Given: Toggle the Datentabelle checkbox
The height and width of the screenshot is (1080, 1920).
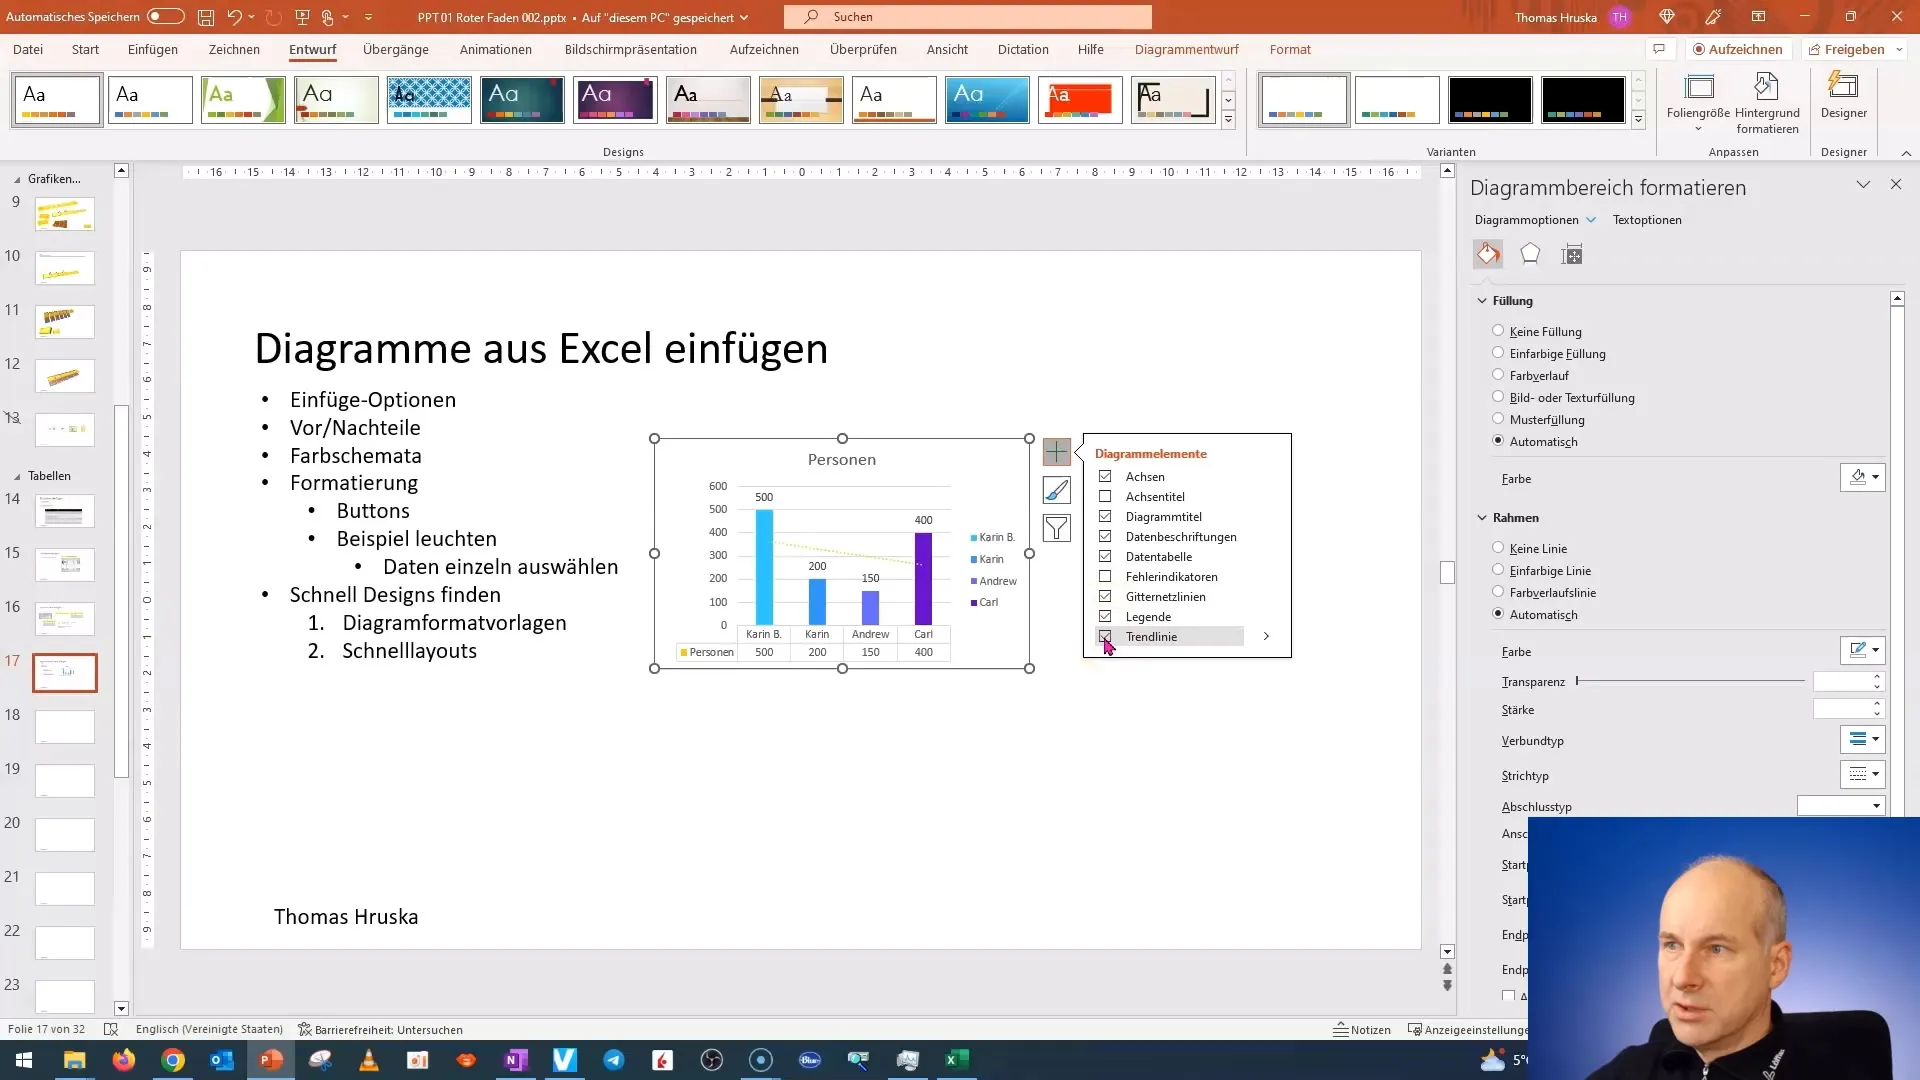Looking at the screenshot, I should coord(1105,556).
